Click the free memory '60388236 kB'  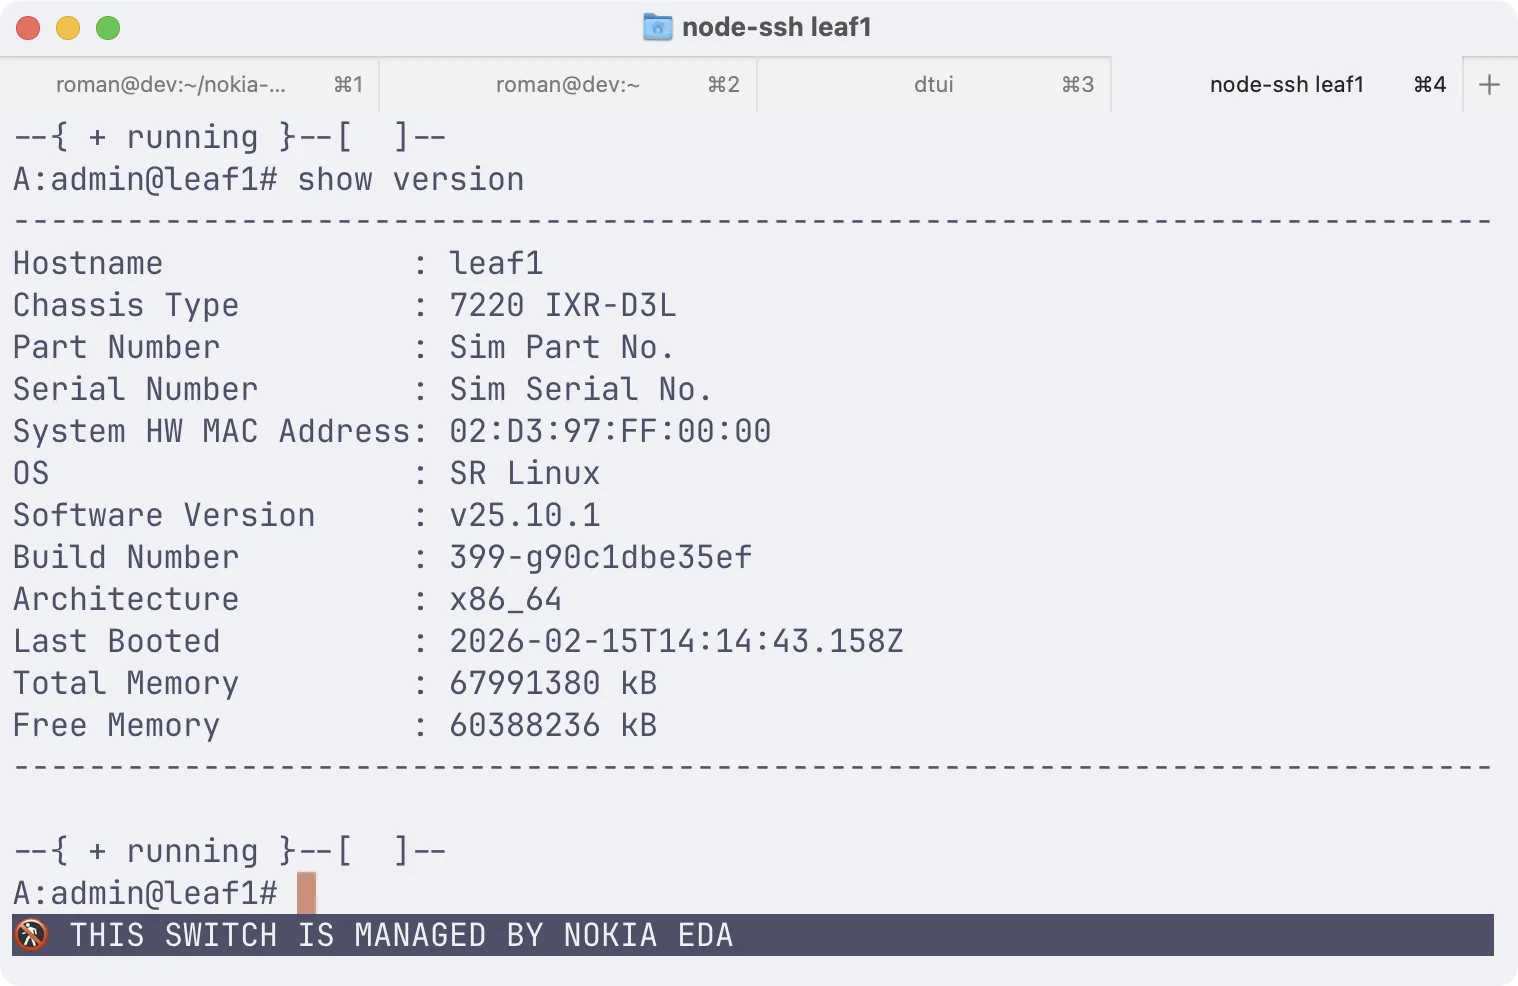point(553,725)
